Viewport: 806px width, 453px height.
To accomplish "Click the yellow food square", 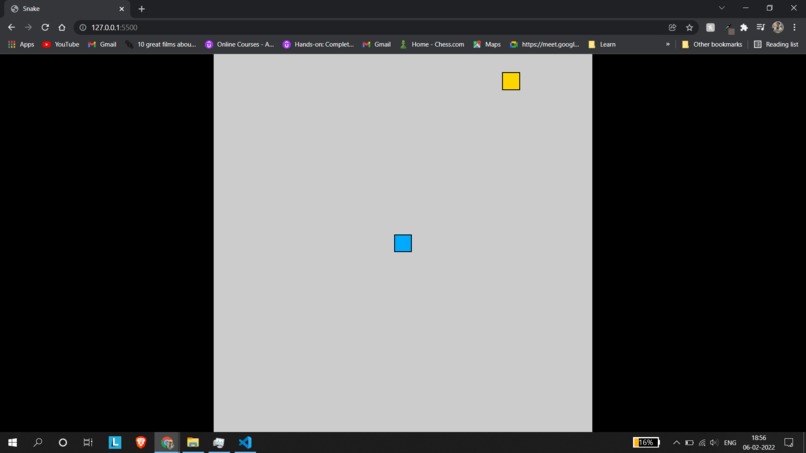I will (511, 81).
